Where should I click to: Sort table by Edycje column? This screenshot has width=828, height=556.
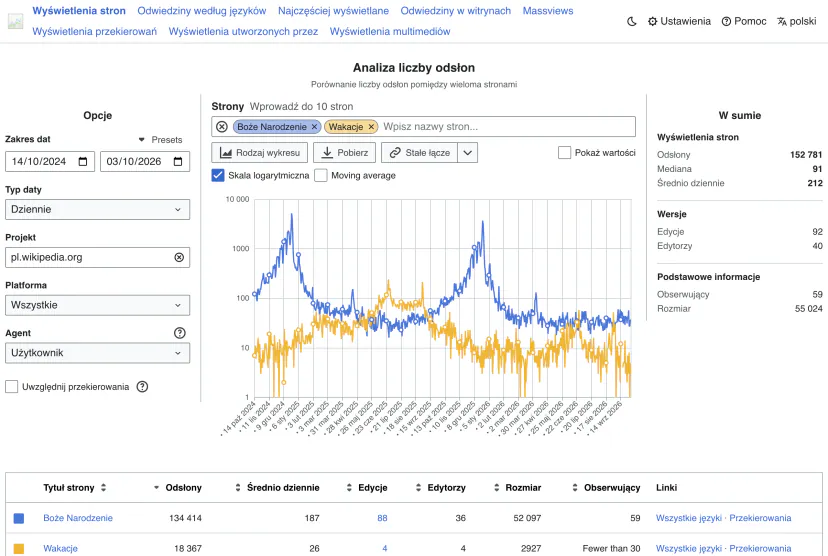(x=367, y=487)
